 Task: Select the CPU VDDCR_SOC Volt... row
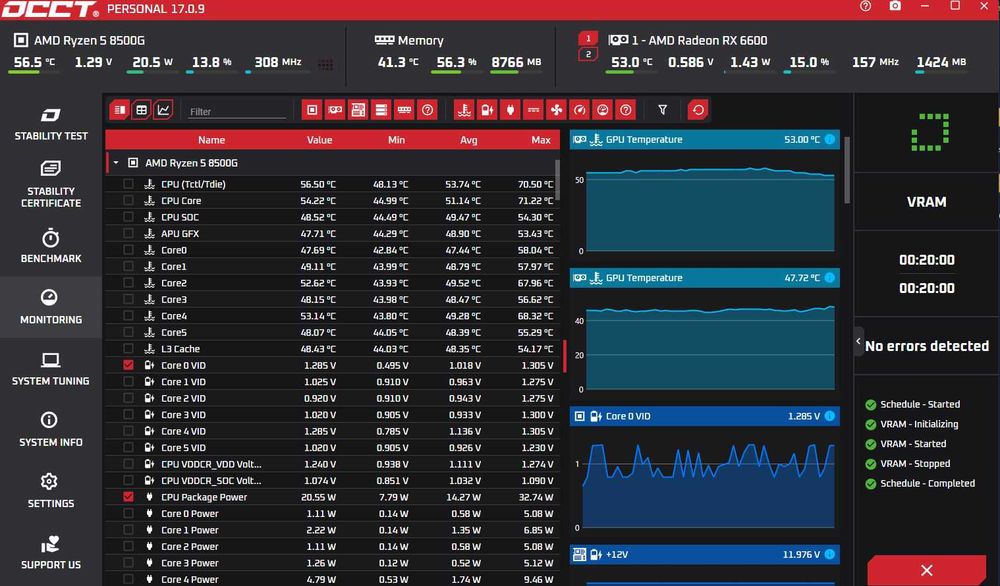pyautogui.click(x=333, y=480)
